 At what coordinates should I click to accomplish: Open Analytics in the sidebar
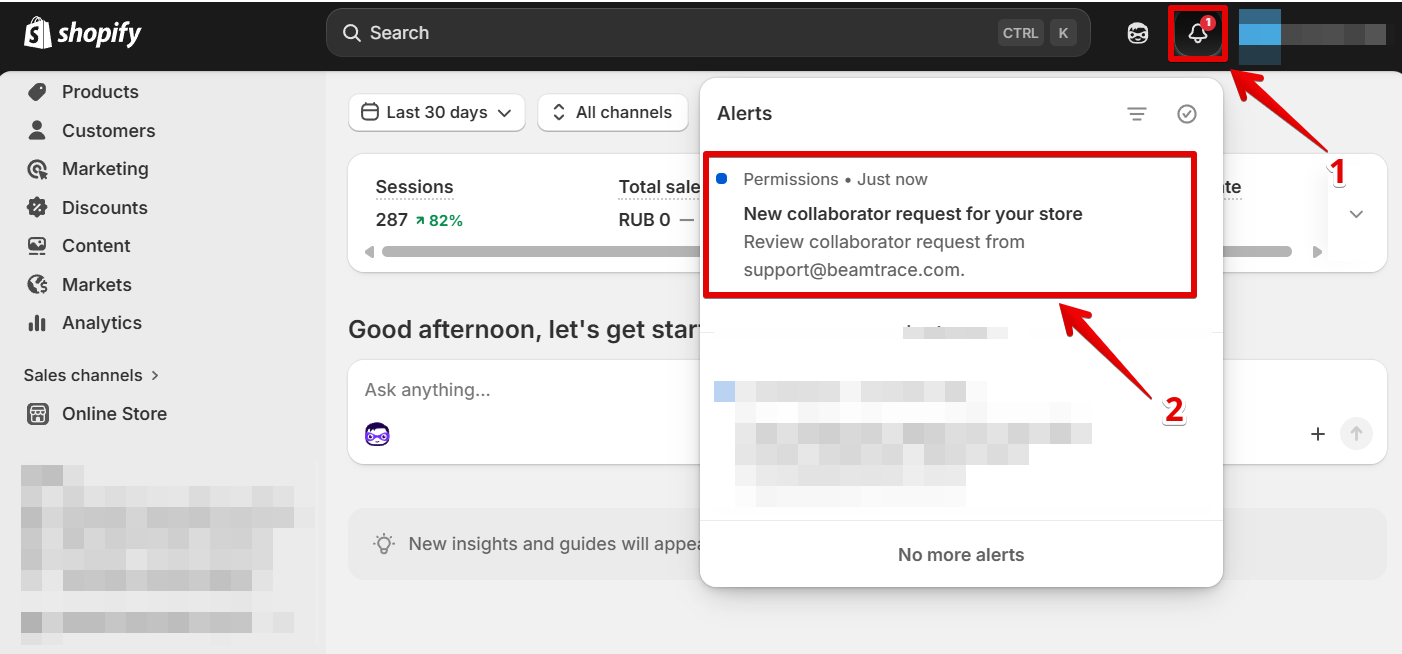[x=102, y=323]
